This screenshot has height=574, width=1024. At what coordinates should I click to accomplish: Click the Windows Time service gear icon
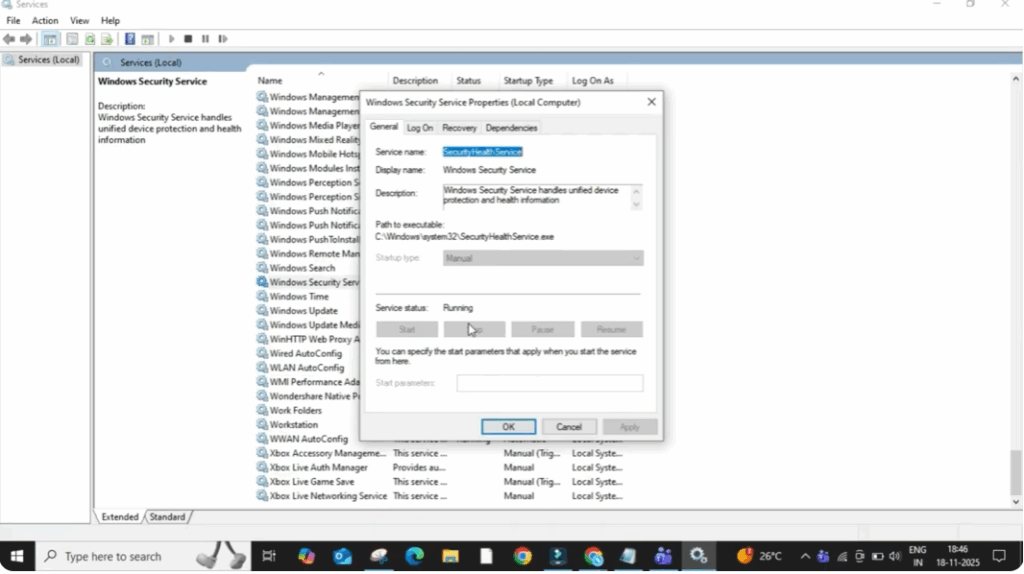(262, 296)
